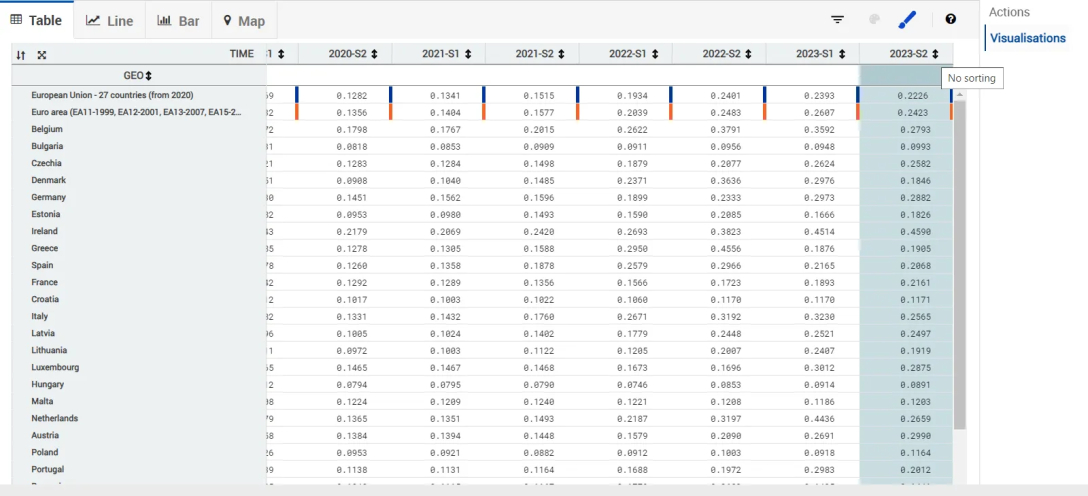Open the Map visualisation tab
This screenshot has width=1088, height=496.
(244, 21)
